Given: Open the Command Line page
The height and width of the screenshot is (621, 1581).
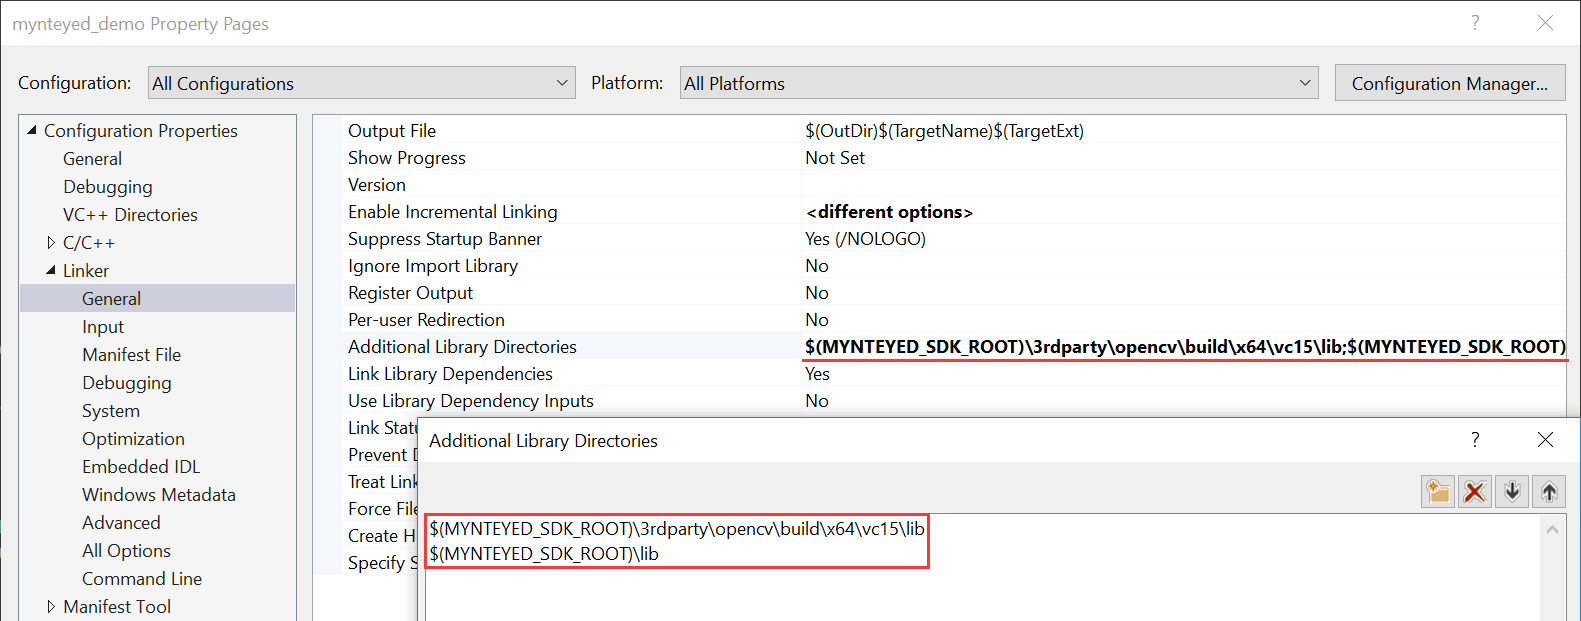Looking at the screenshot, I should pyautogui.click(x=142, y=579).
